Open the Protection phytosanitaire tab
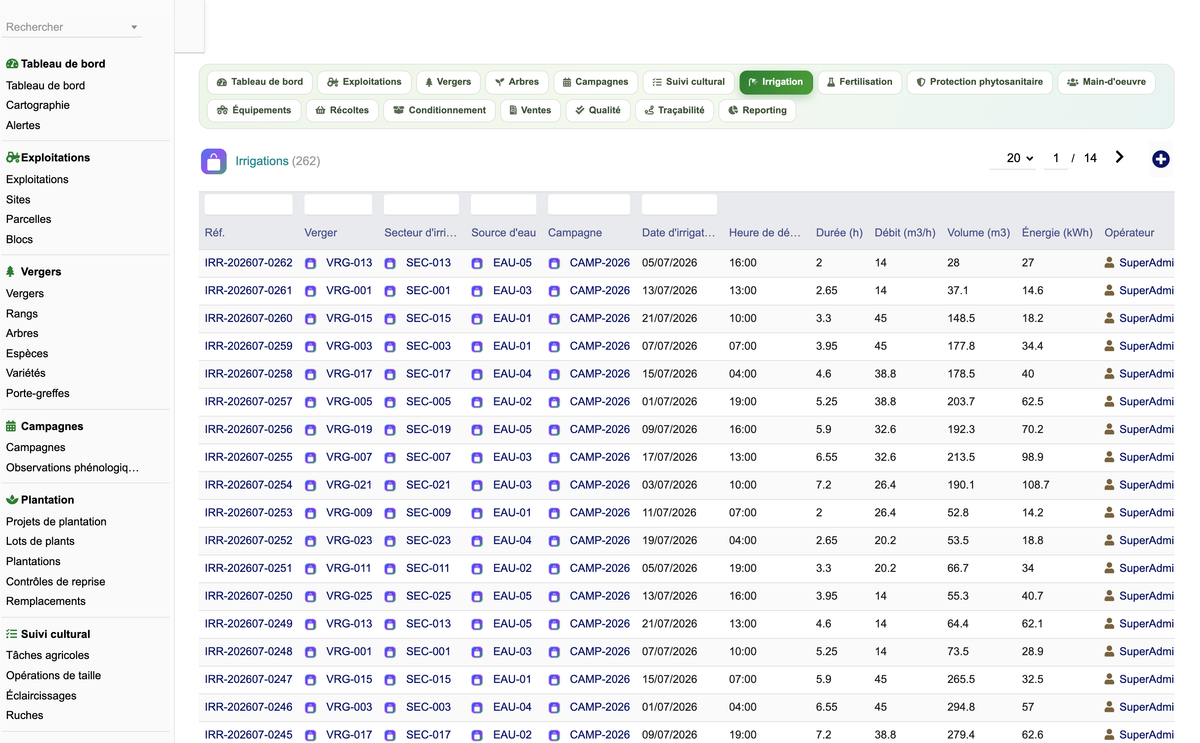Viewport: 1200px width, 743px height. tap(980, 82)
